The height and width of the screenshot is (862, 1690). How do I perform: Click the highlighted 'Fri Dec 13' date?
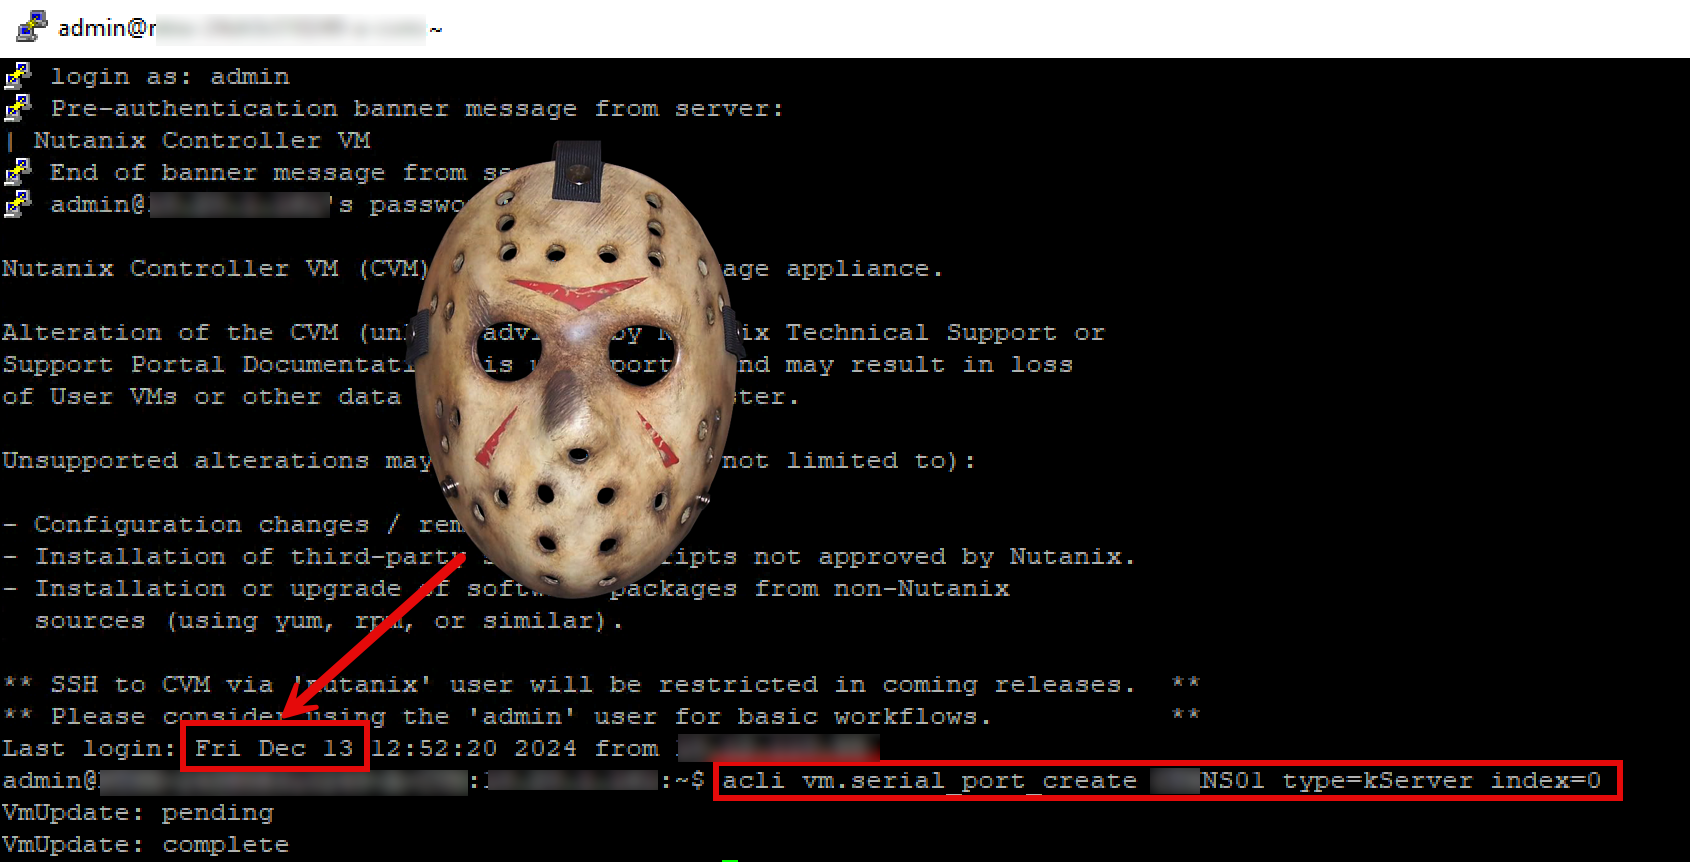pyautogui.click(x=274, y=748)
